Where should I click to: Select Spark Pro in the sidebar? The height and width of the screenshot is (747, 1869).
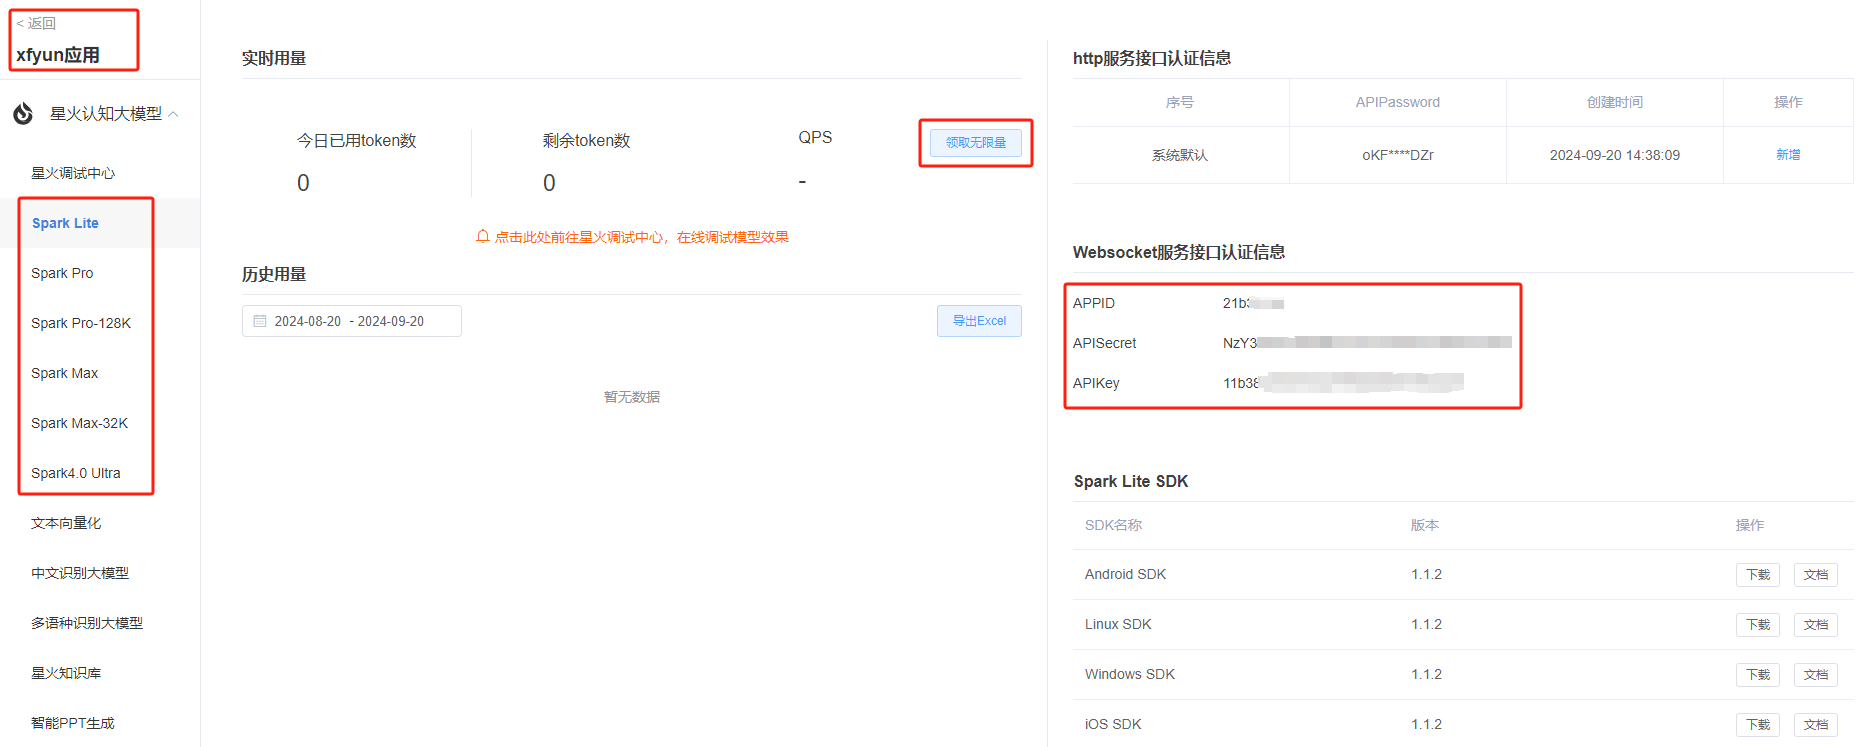pos(62,273)
